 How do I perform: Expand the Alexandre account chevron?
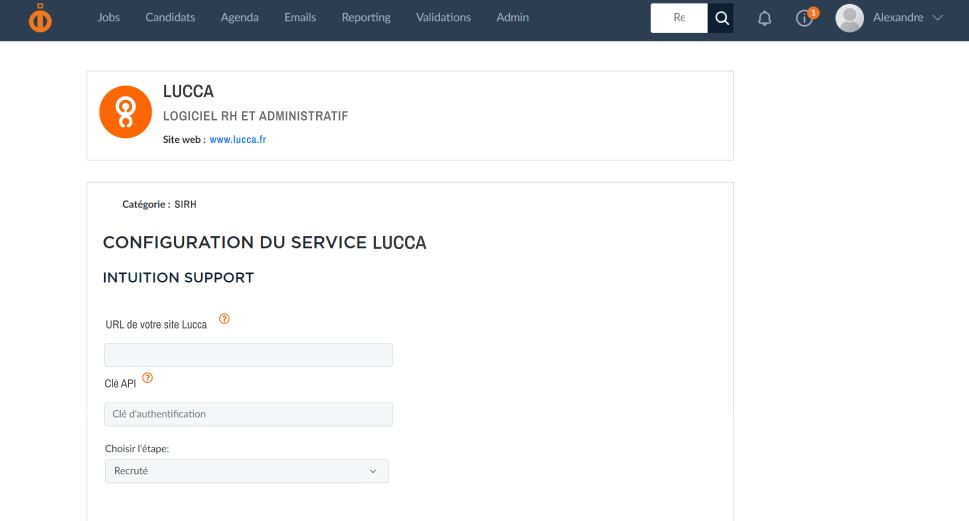click(937, 18)
